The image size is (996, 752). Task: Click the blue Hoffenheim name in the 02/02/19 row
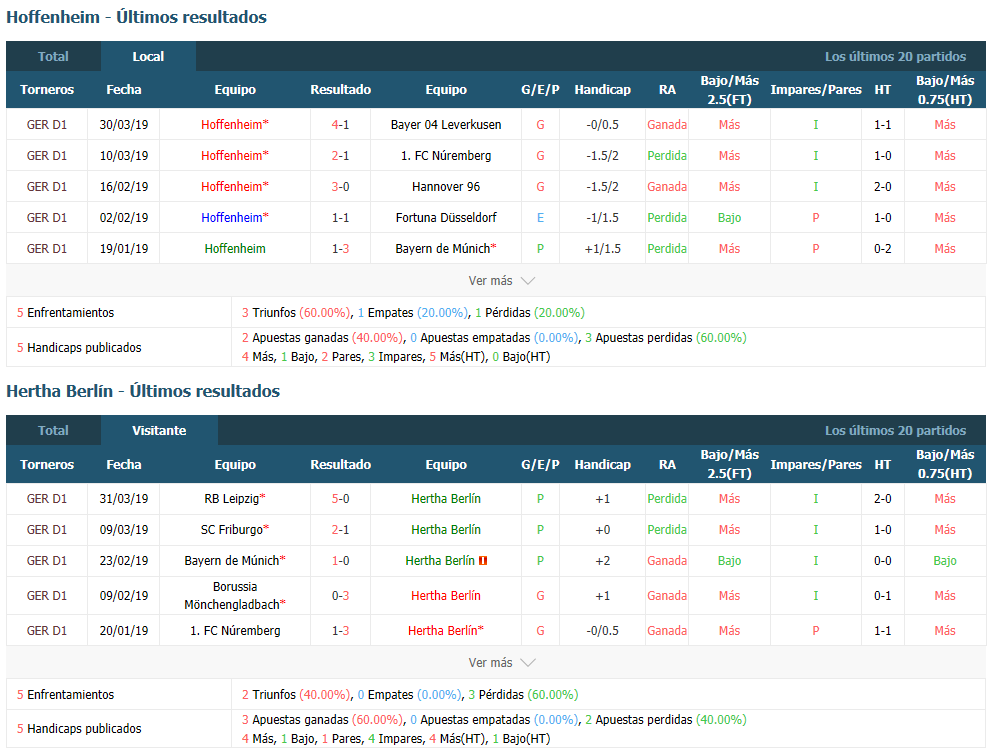[x=232, y=218]
